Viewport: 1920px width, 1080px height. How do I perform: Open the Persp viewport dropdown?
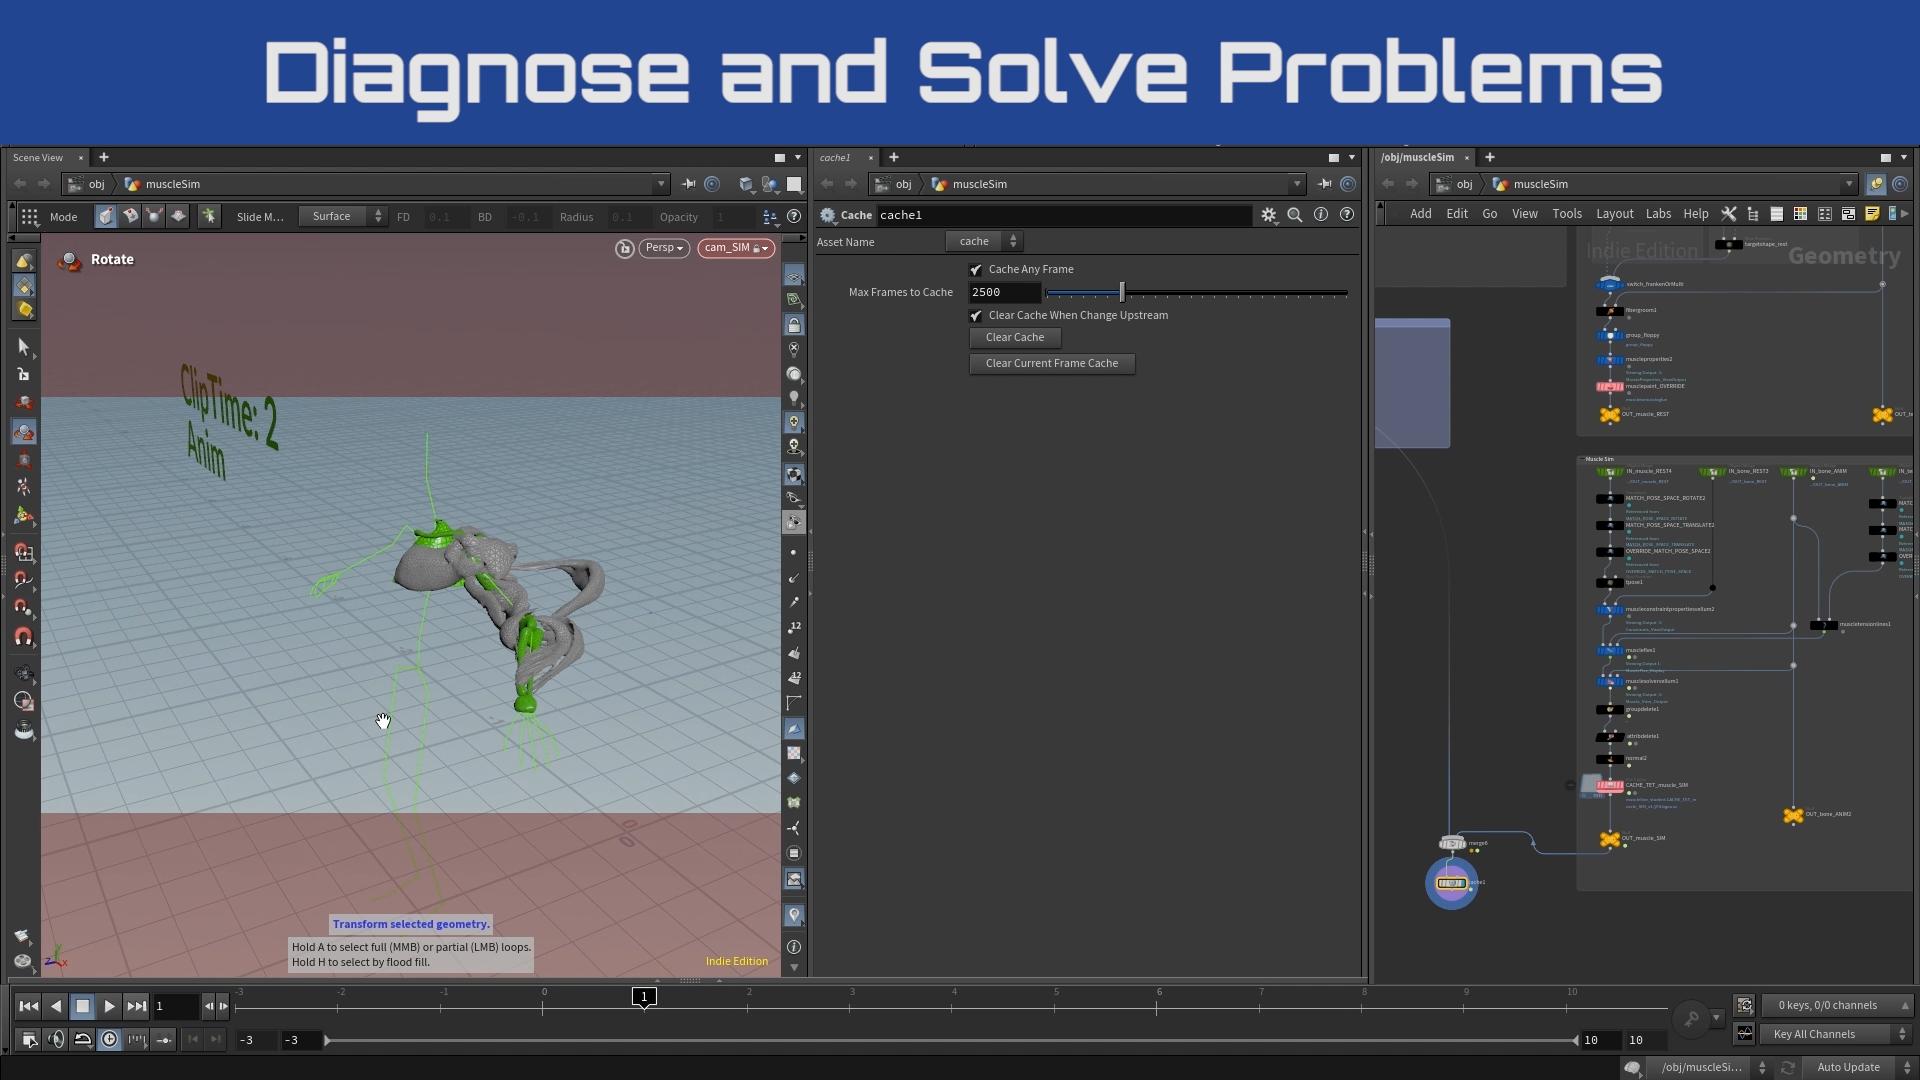[664, 248]
